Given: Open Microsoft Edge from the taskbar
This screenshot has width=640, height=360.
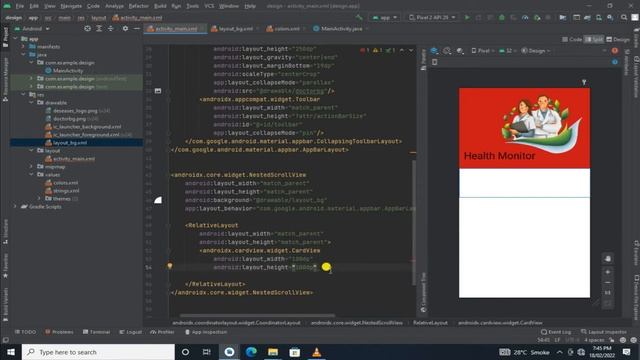Looking at the screenshot, I should (x=251, y=352).
